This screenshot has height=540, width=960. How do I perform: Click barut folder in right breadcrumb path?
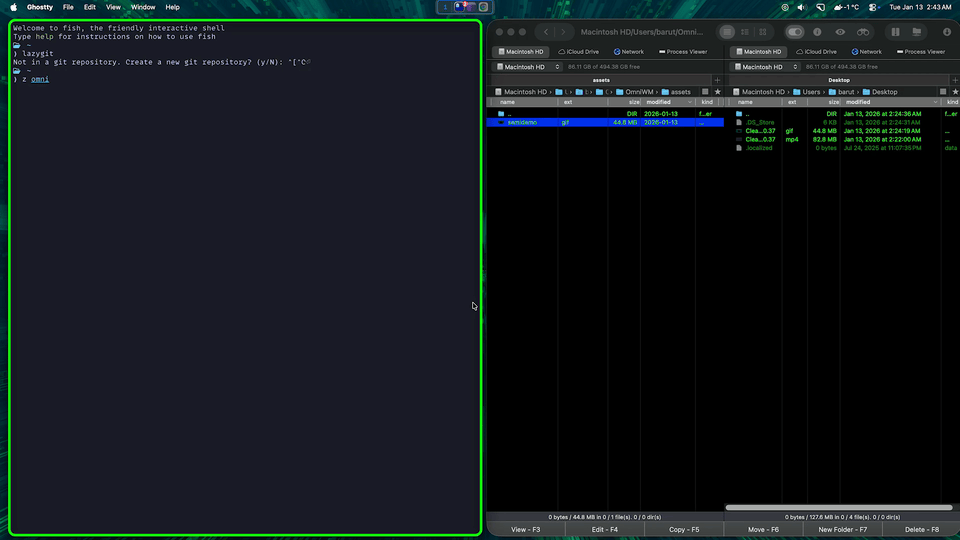click(841, 92)
